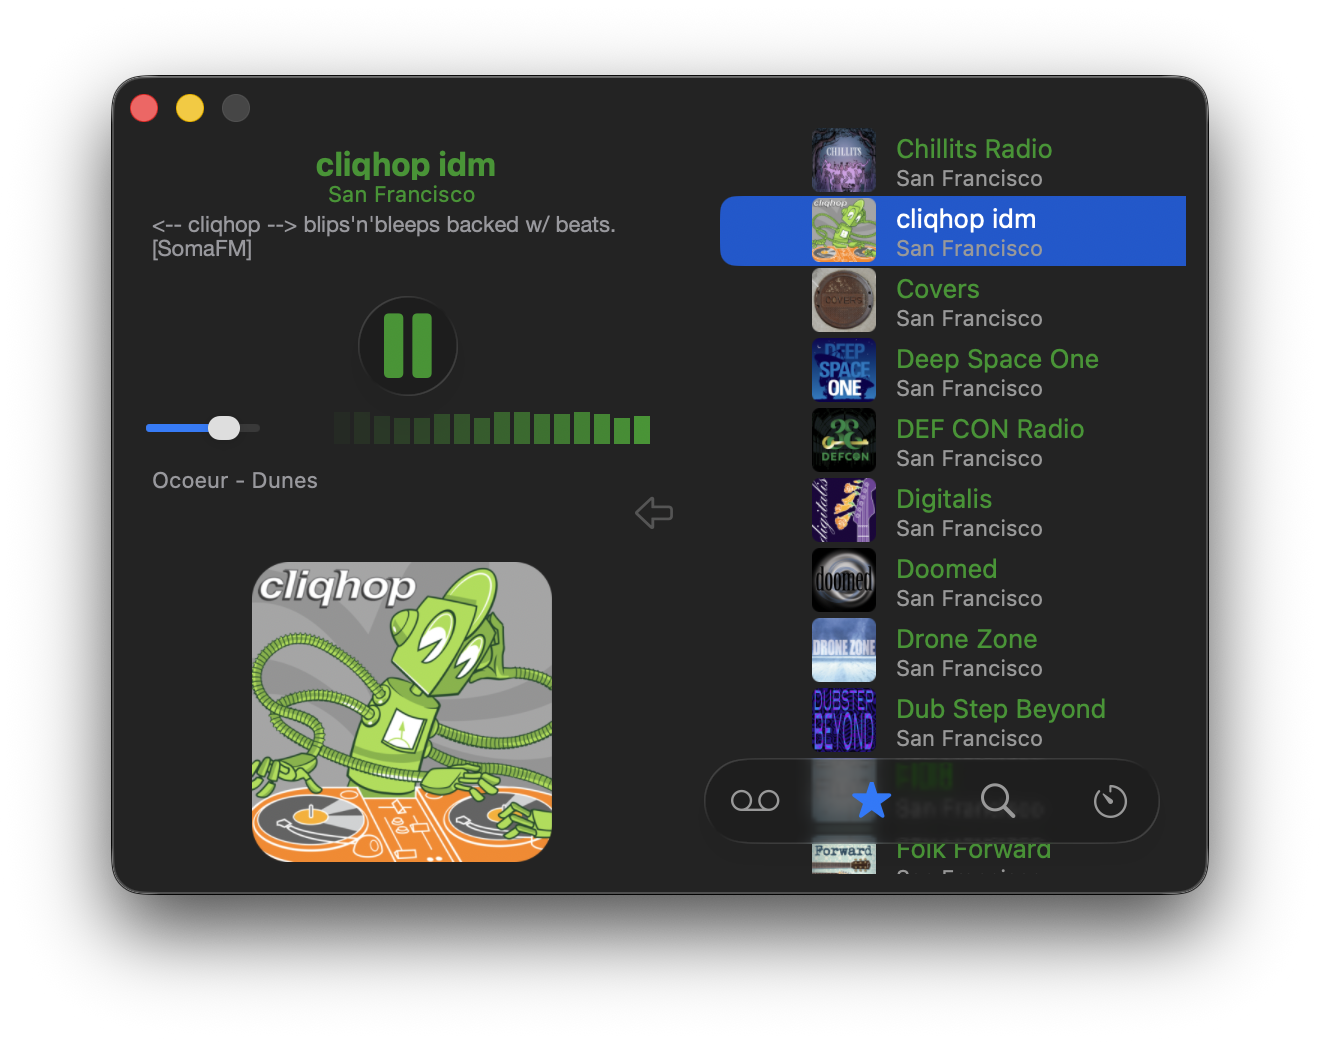1320x1042 pixels.
Task: Click the Chillits Radio station icon
Action: click(844, 161)
